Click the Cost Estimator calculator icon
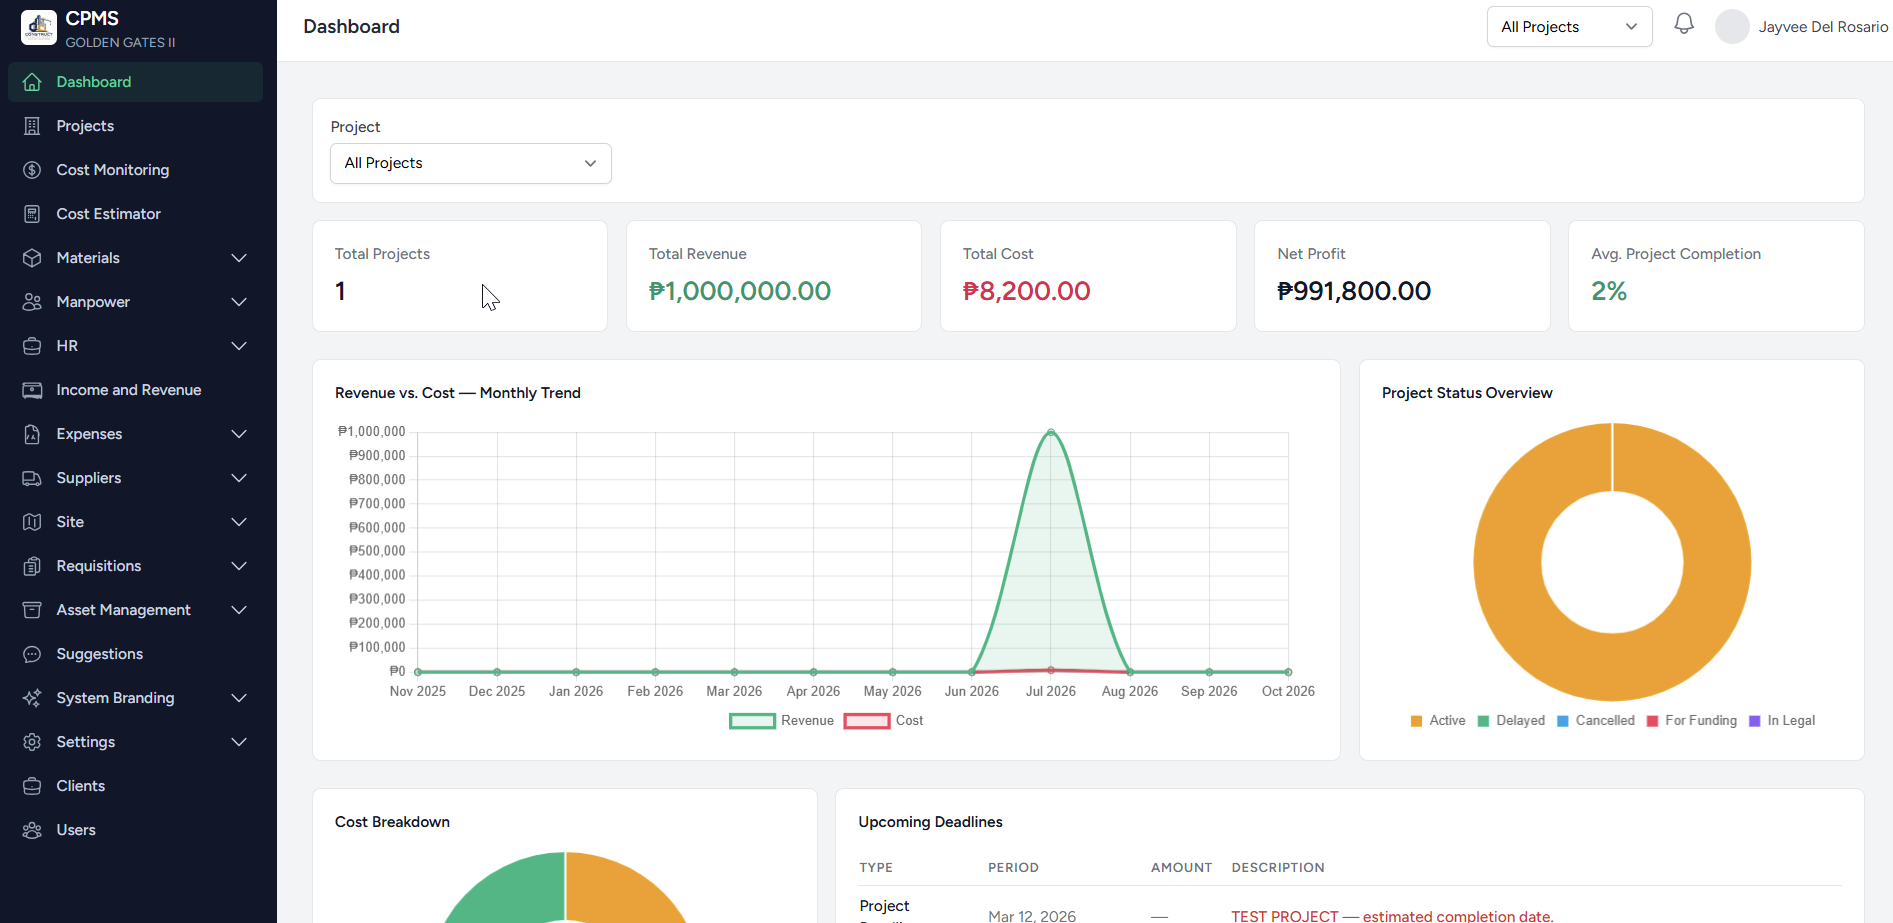Viewport: 1893px width, 923px height. click(x=32, y=214)
